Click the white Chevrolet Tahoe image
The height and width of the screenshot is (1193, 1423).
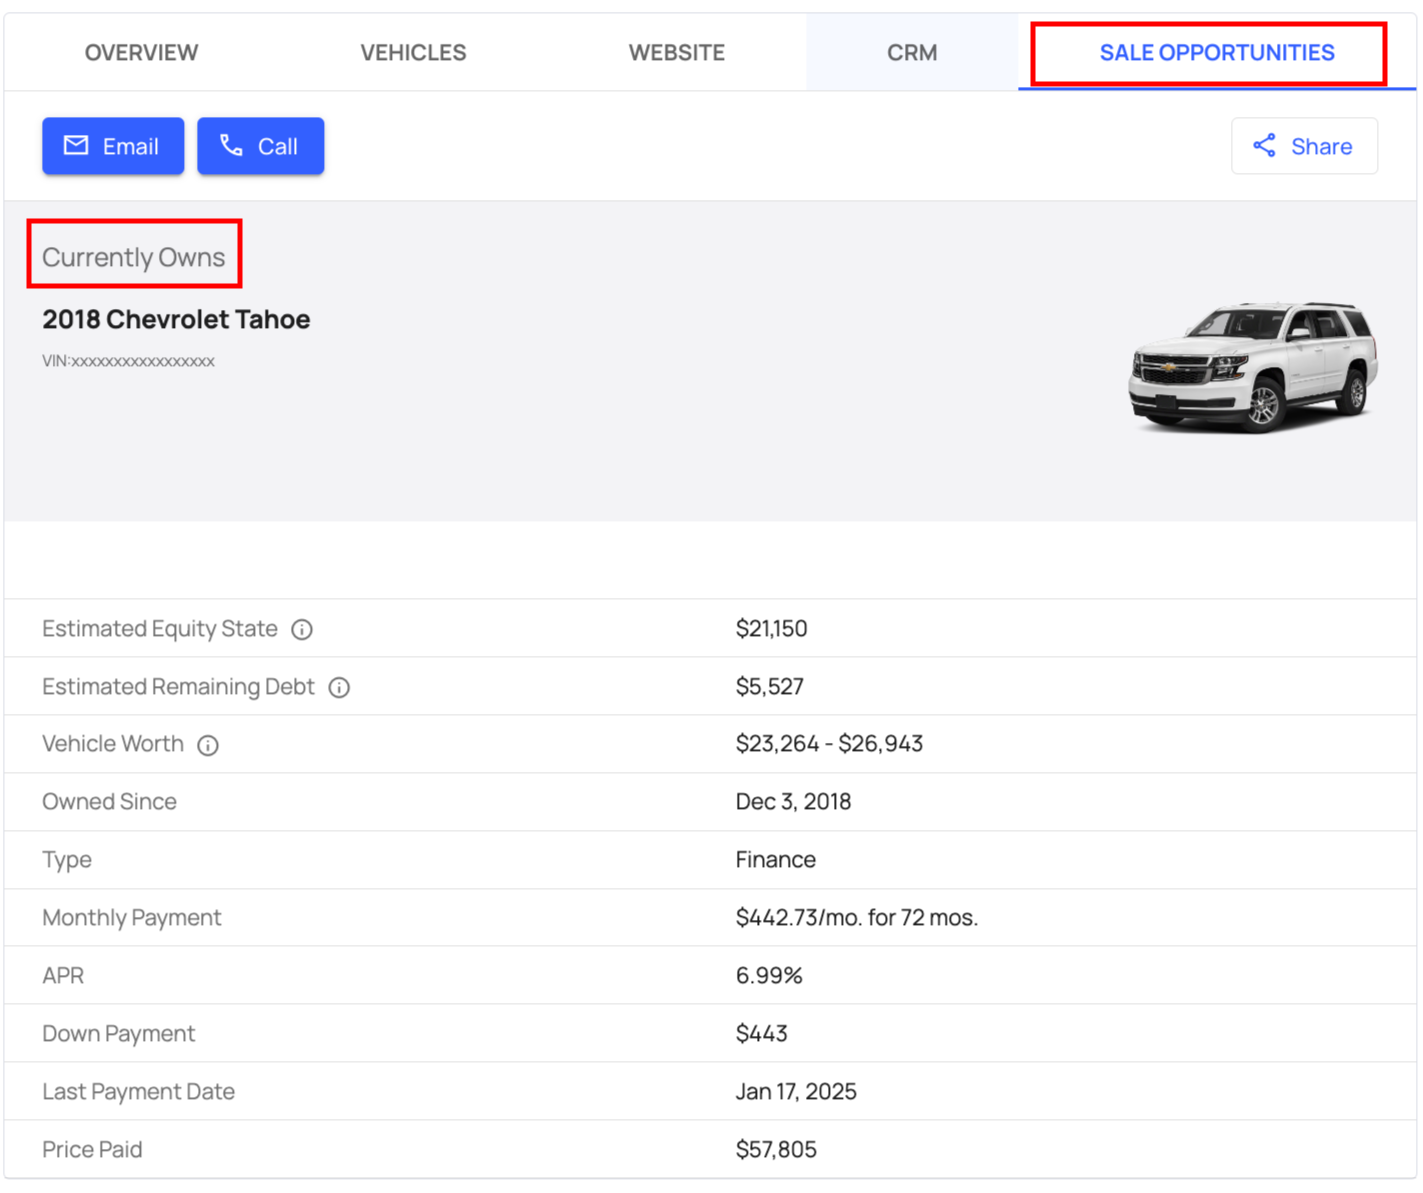[x=1253, y=366]
